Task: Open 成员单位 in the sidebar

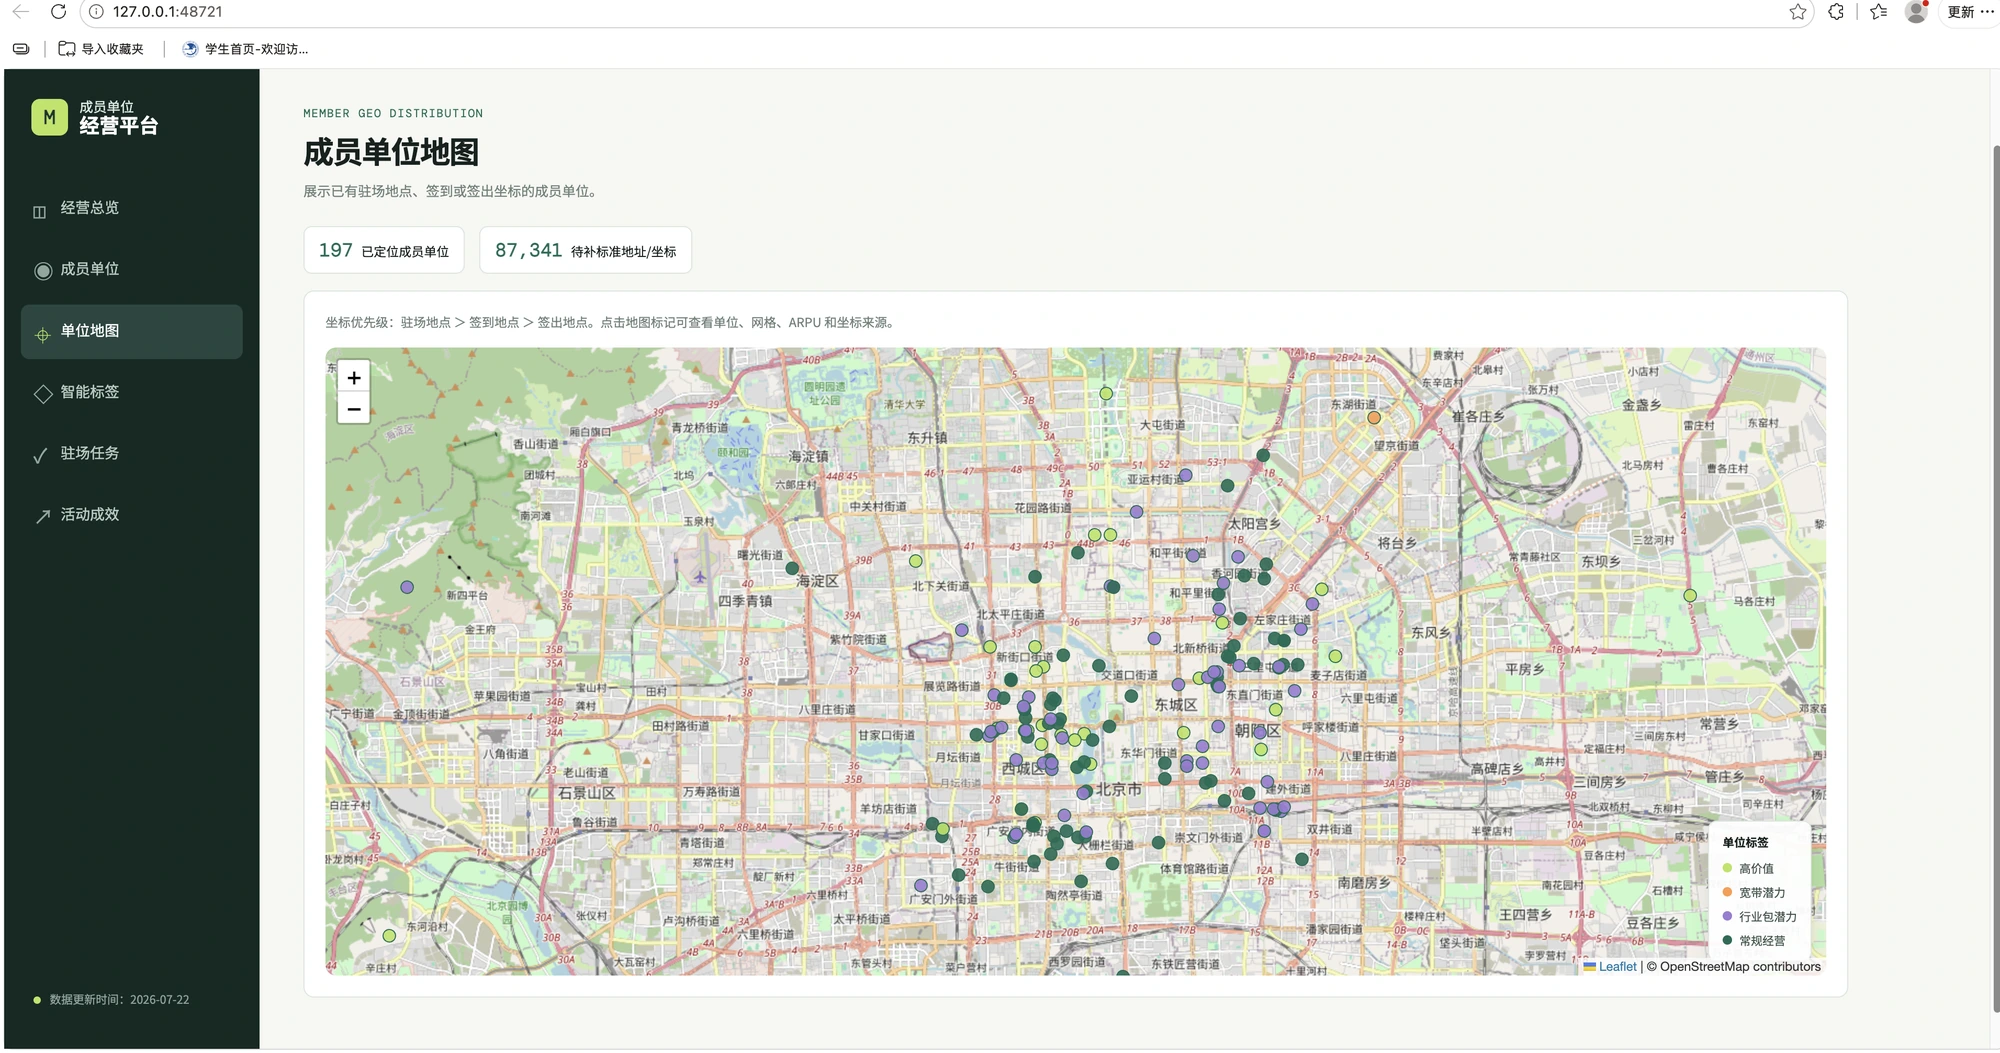Action: (131, 270)
